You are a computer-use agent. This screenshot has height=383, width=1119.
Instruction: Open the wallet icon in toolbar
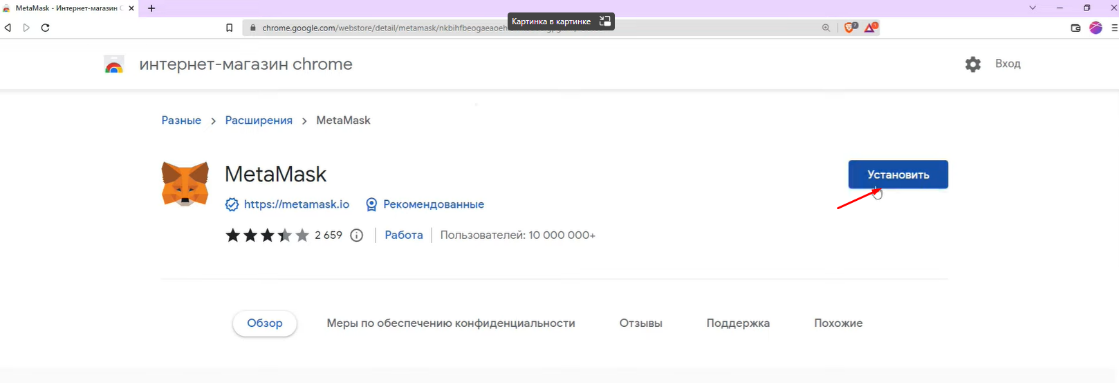point(1076,29)
